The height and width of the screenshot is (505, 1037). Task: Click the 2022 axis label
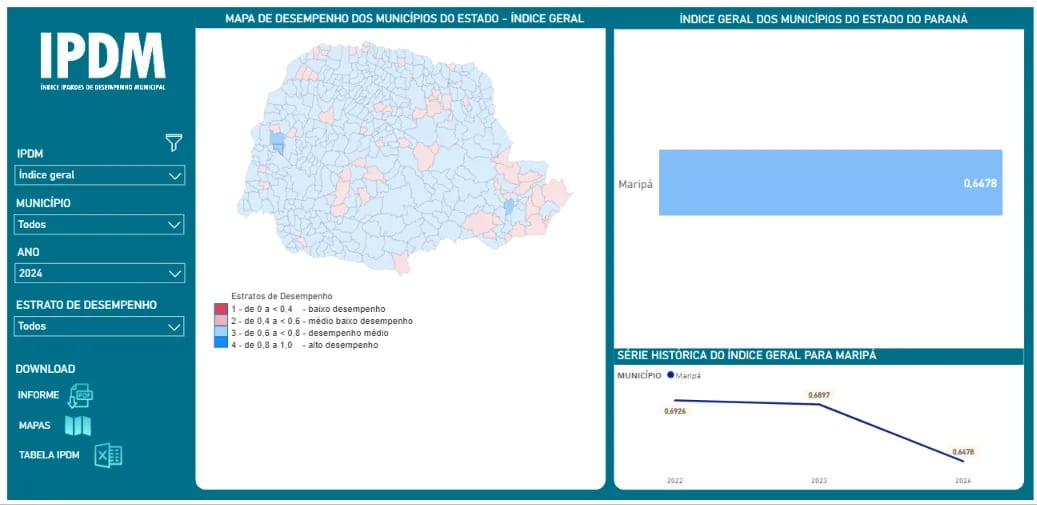pyautogui.click(x=675, y=481)
